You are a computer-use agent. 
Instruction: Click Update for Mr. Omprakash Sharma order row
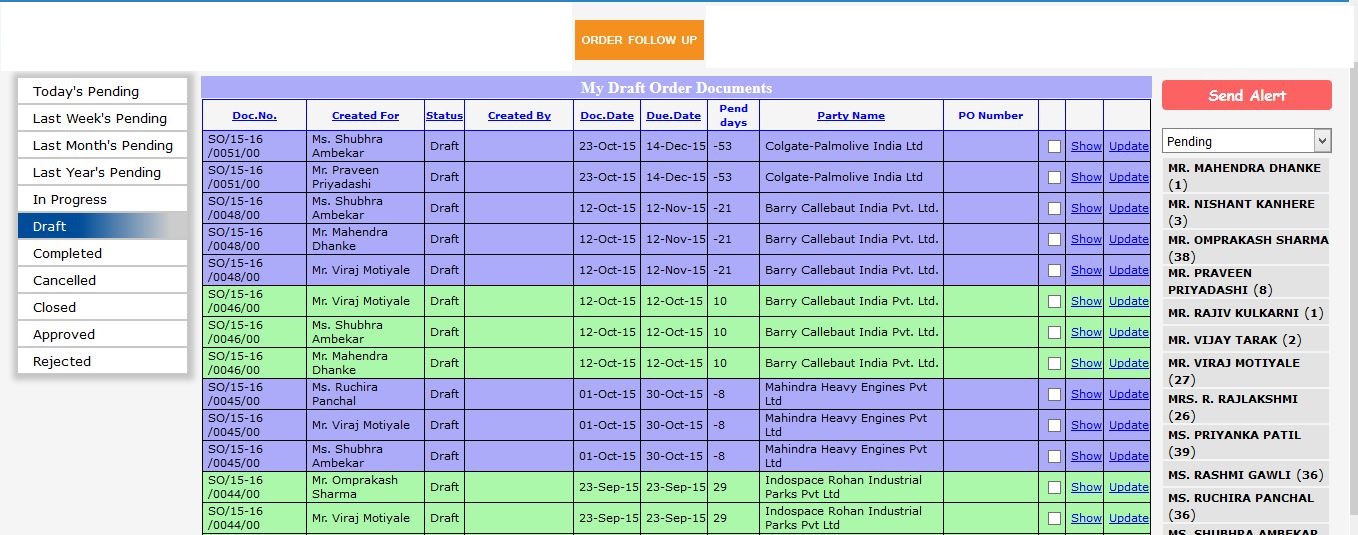pos(1128,487)
